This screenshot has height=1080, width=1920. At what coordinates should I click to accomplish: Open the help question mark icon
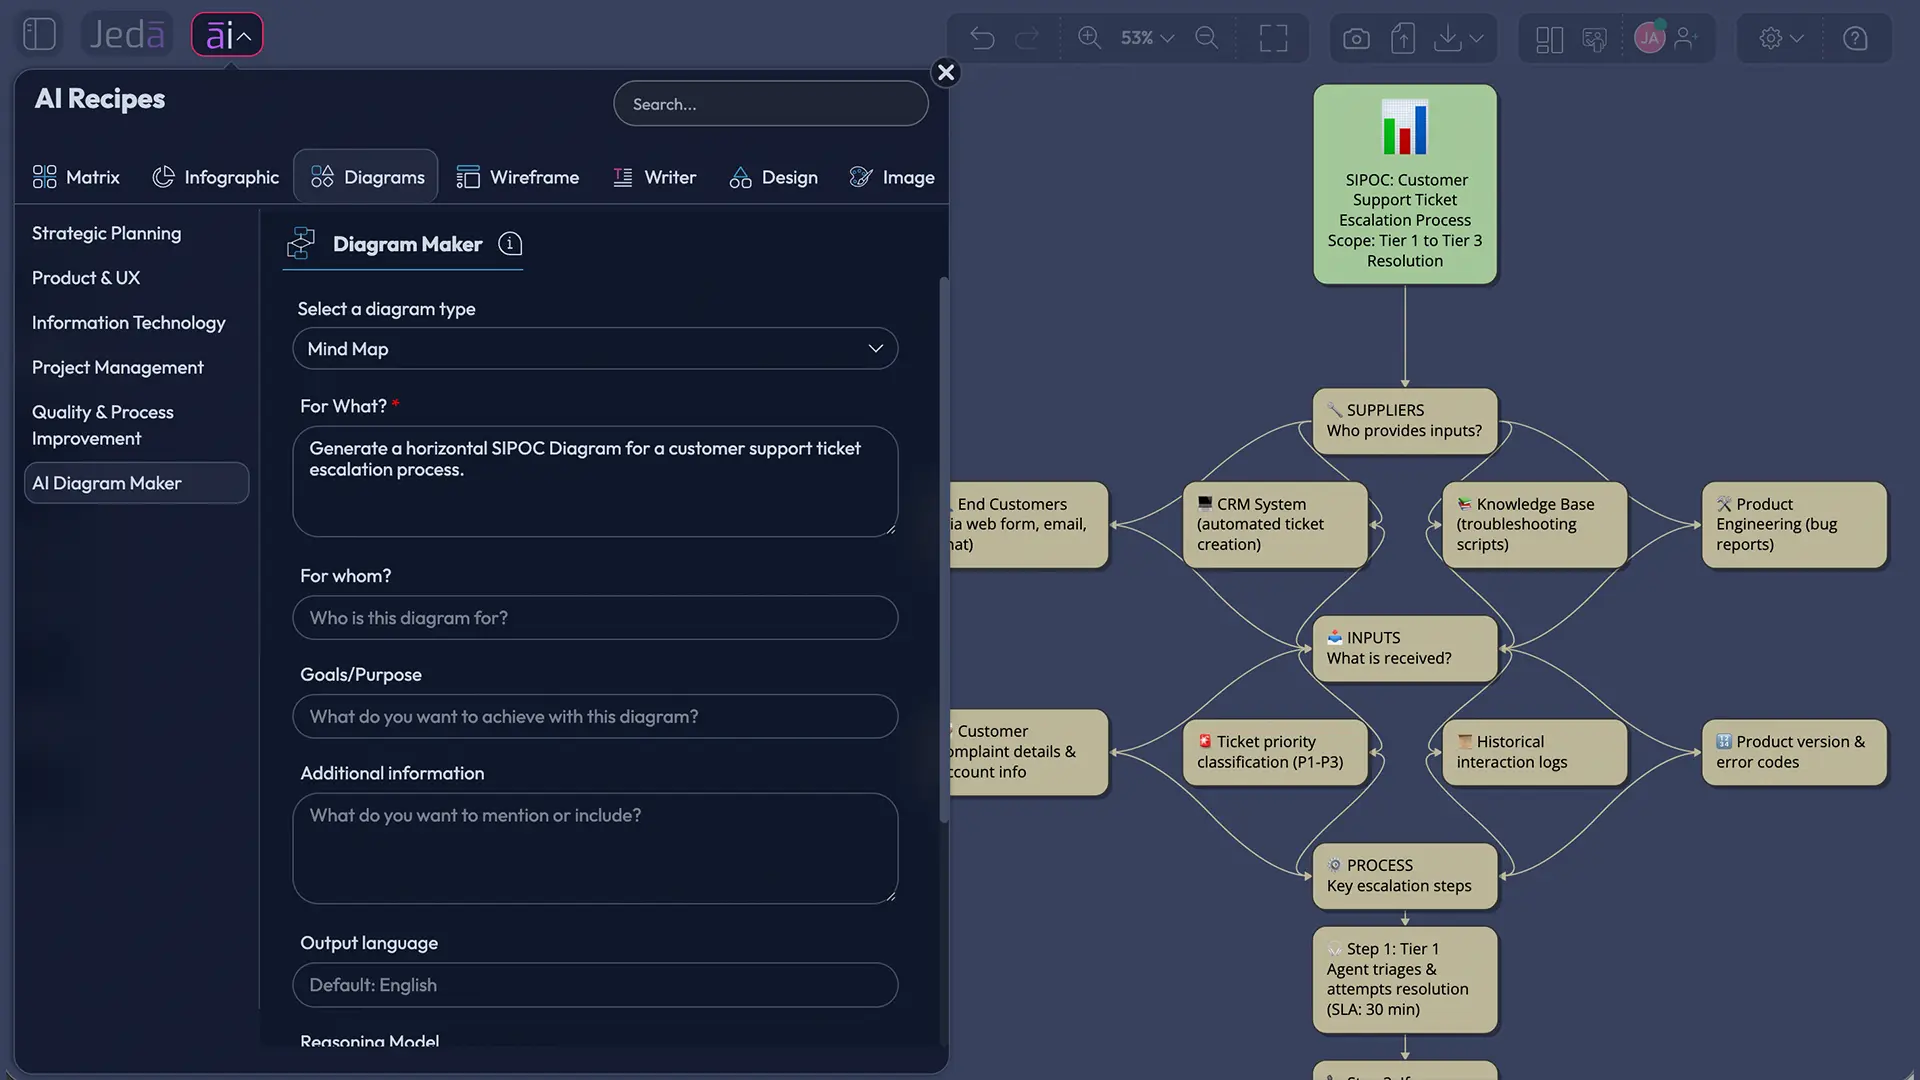(x=1855, y=38)
